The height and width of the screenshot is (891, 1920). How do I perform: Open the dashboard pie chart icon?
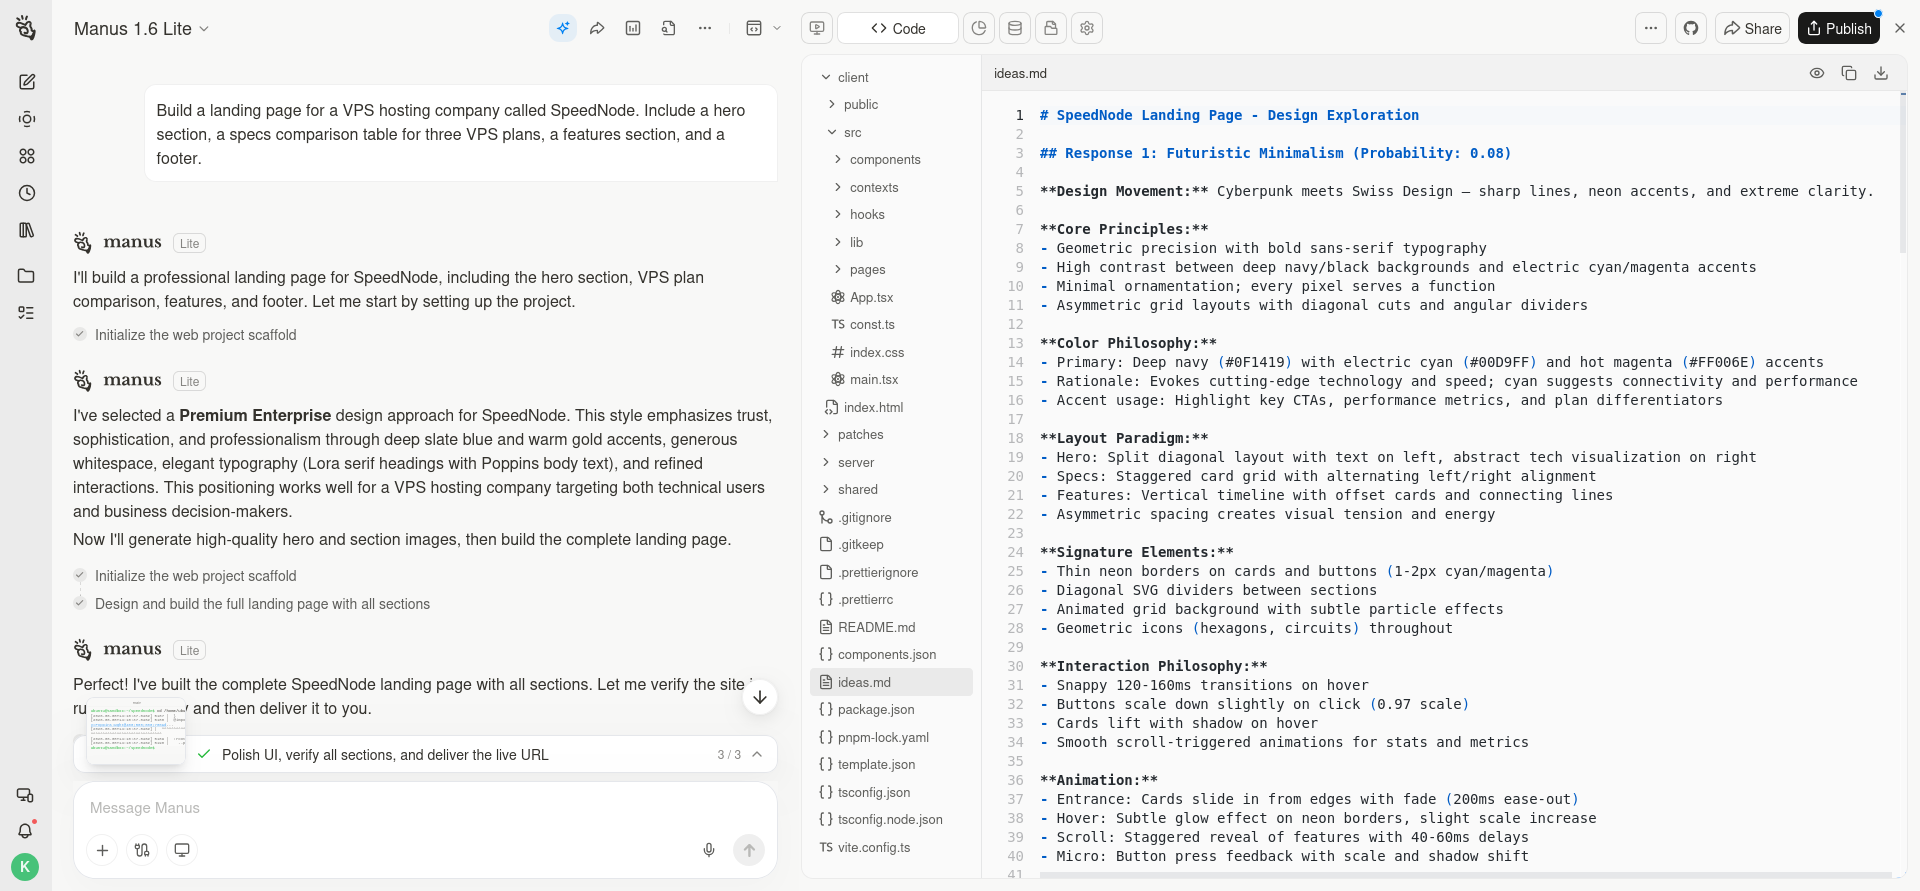979,28
